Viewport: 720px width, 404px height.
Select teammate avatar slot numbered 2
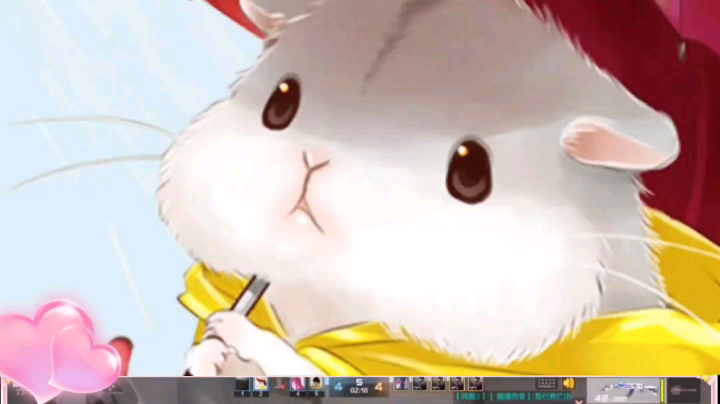pyautogui.click(x=260, y=385)
